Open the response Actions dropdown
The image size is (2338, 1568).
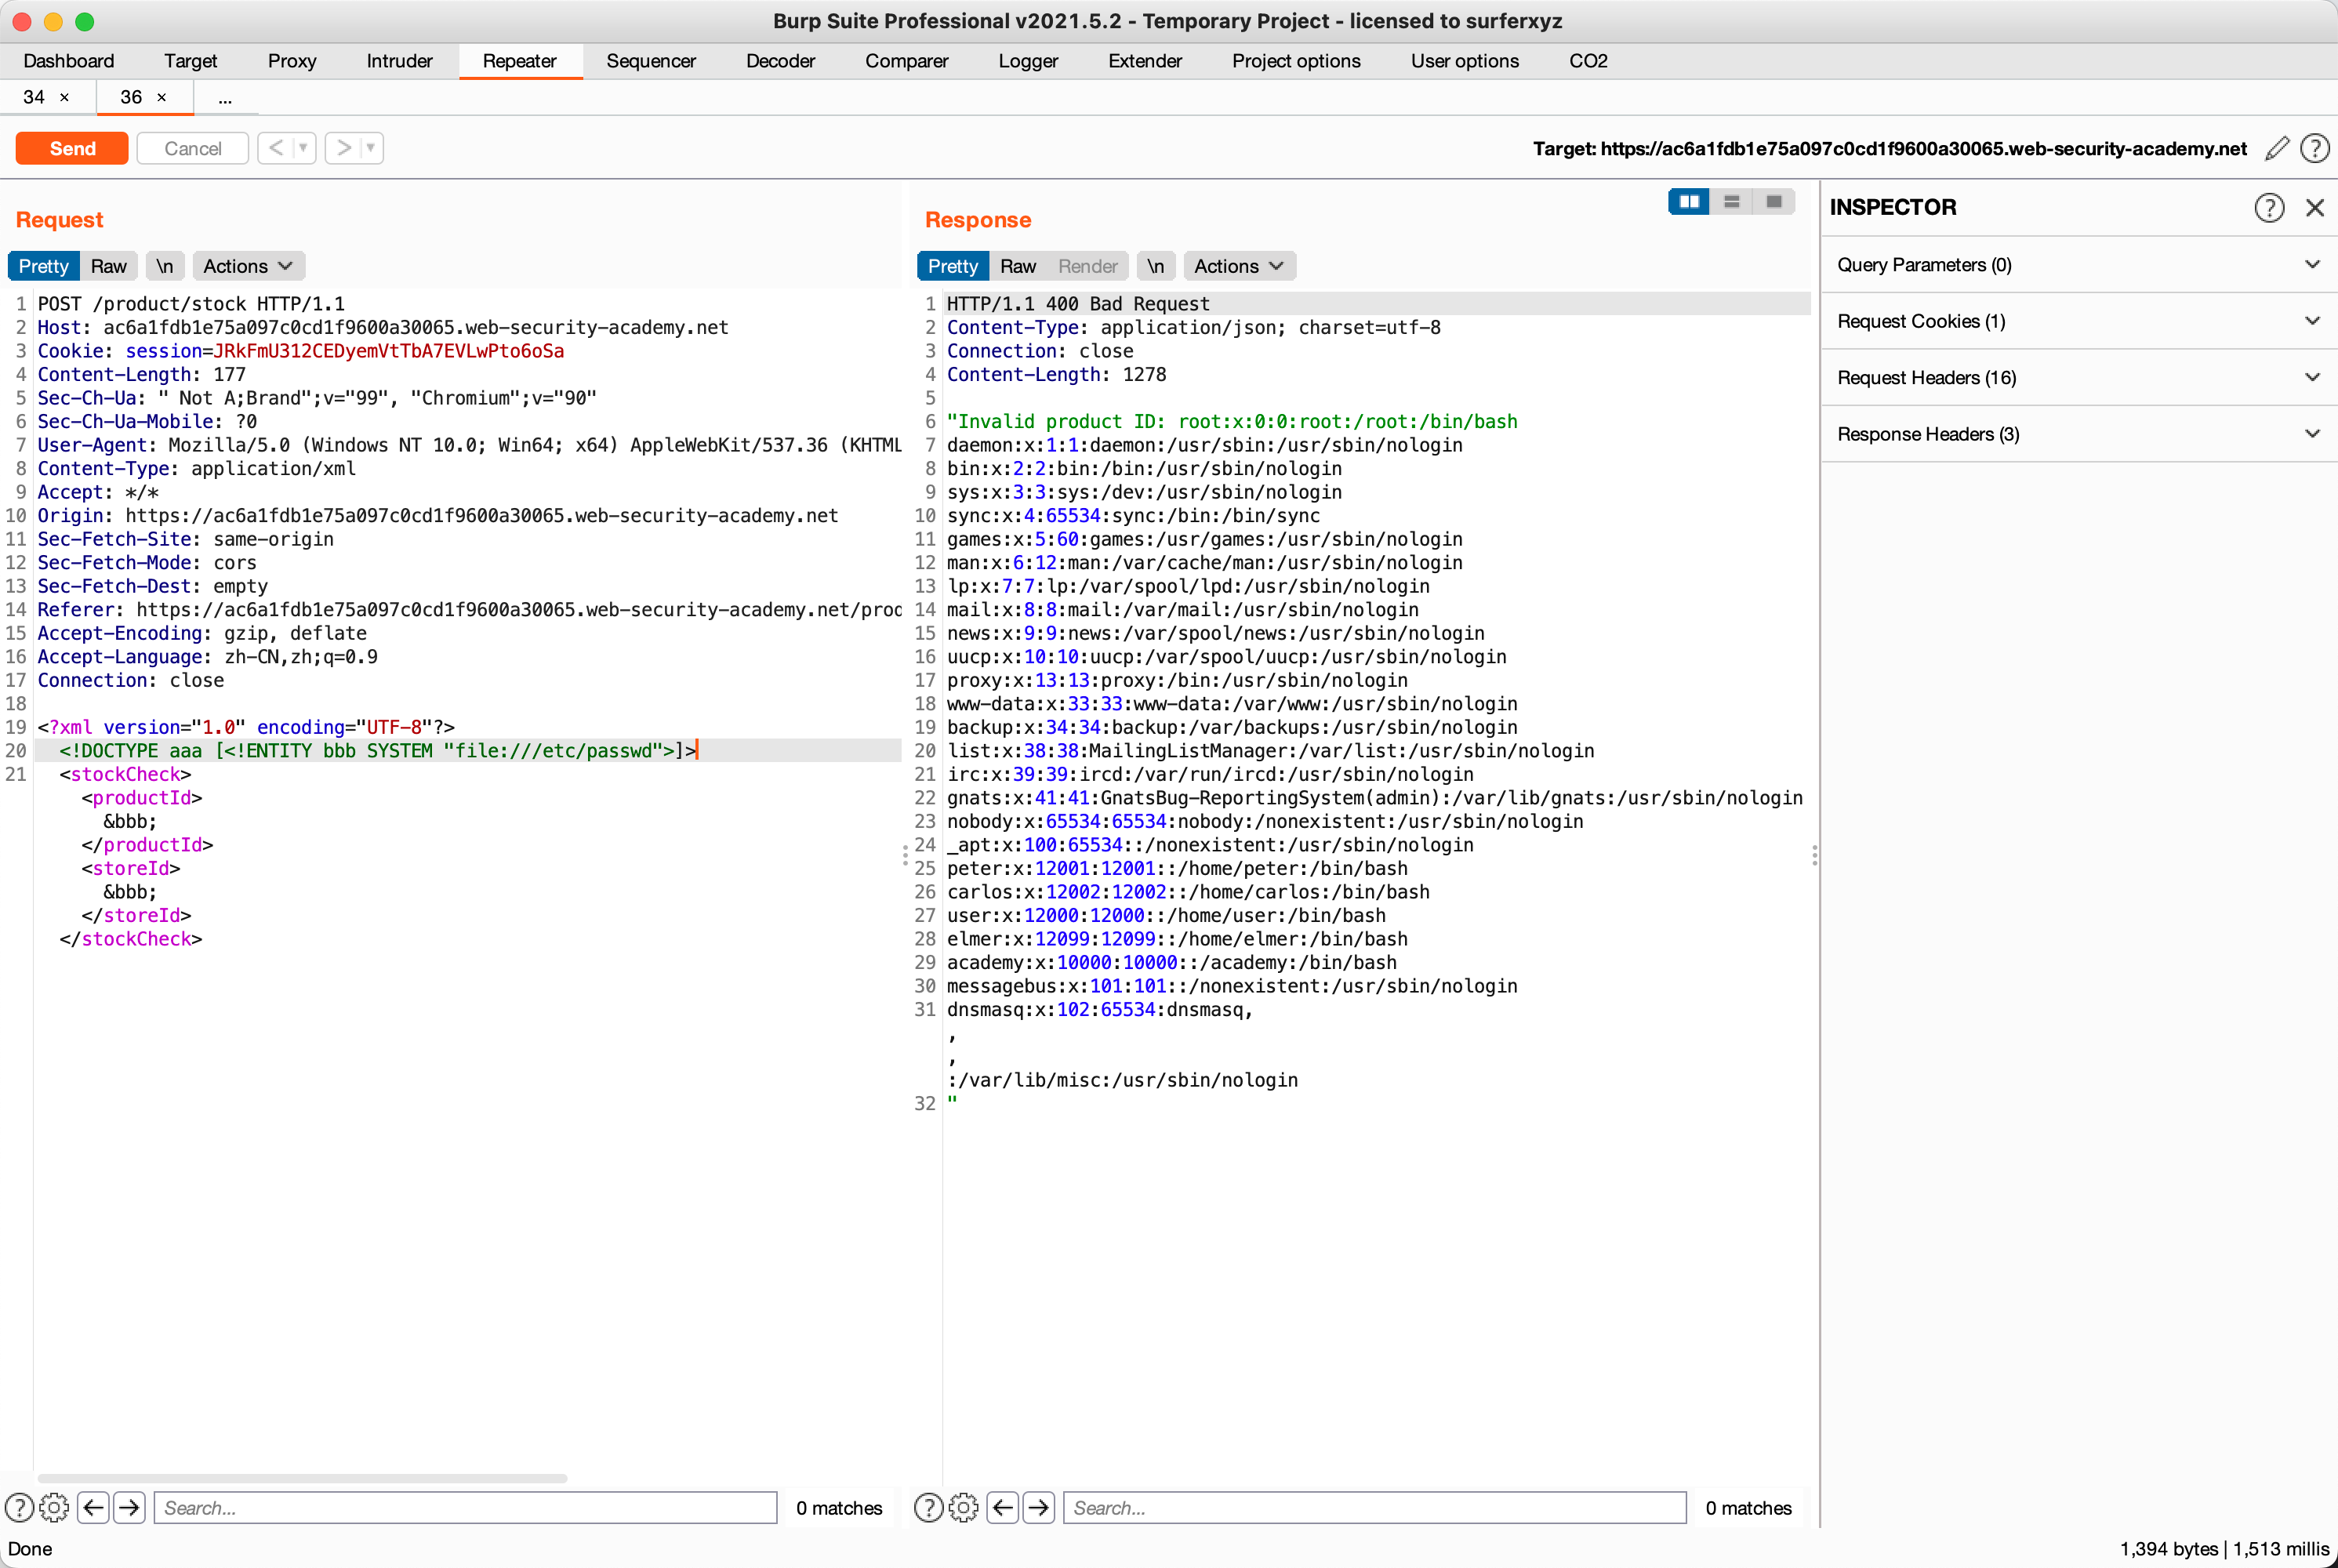click(x=1239, y=266)
